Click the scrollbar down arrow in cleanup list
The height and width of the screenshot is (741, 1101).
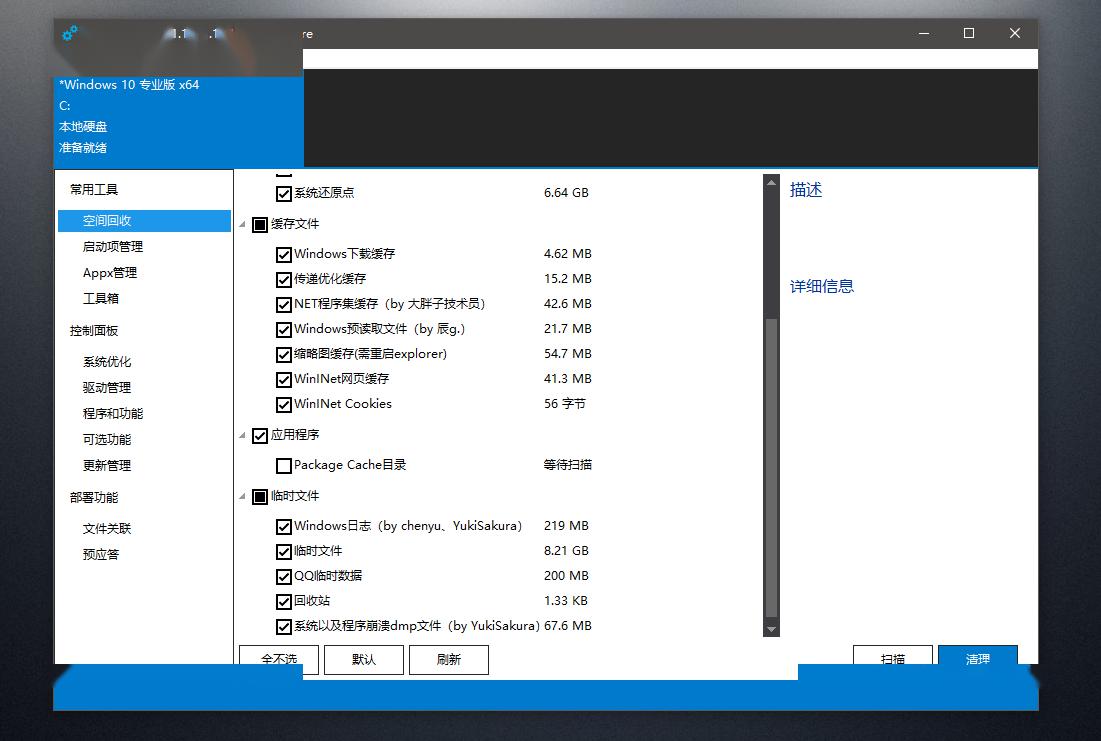point(771,629)
